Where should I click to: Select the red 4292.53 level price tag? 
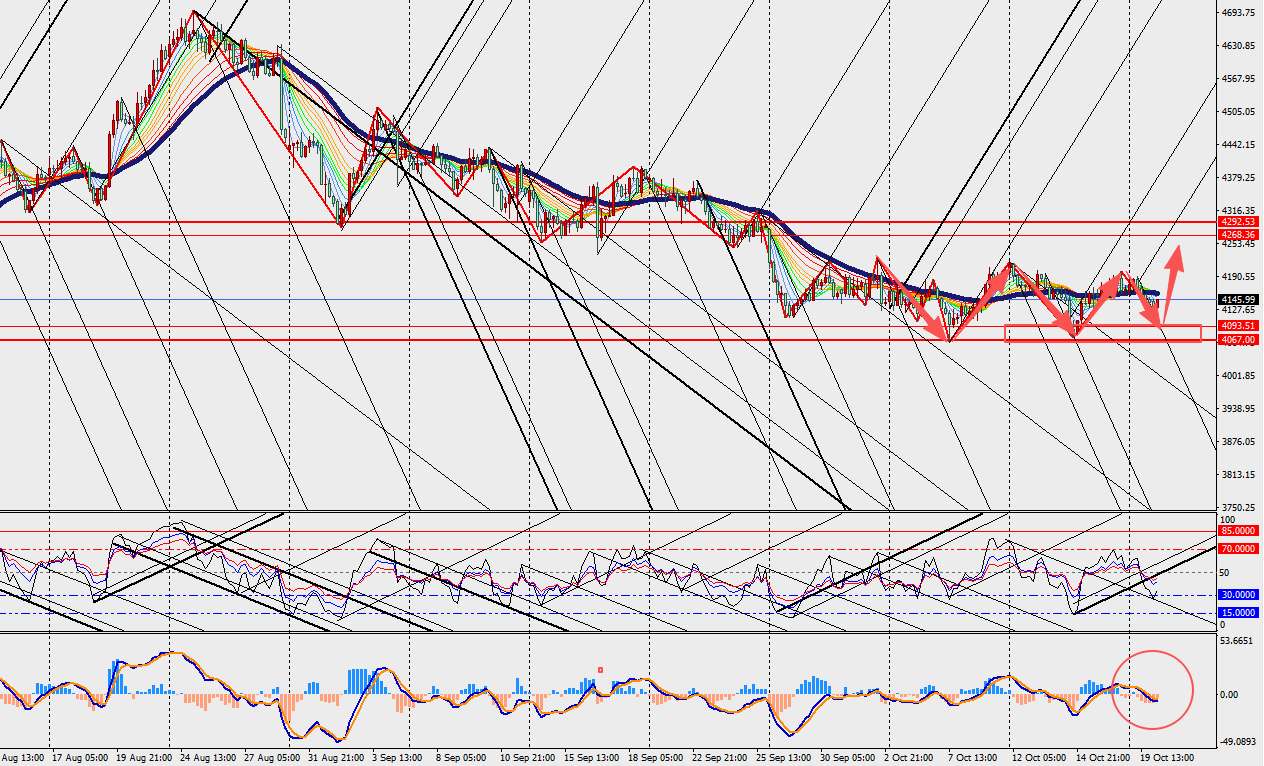coord(1239,222)
